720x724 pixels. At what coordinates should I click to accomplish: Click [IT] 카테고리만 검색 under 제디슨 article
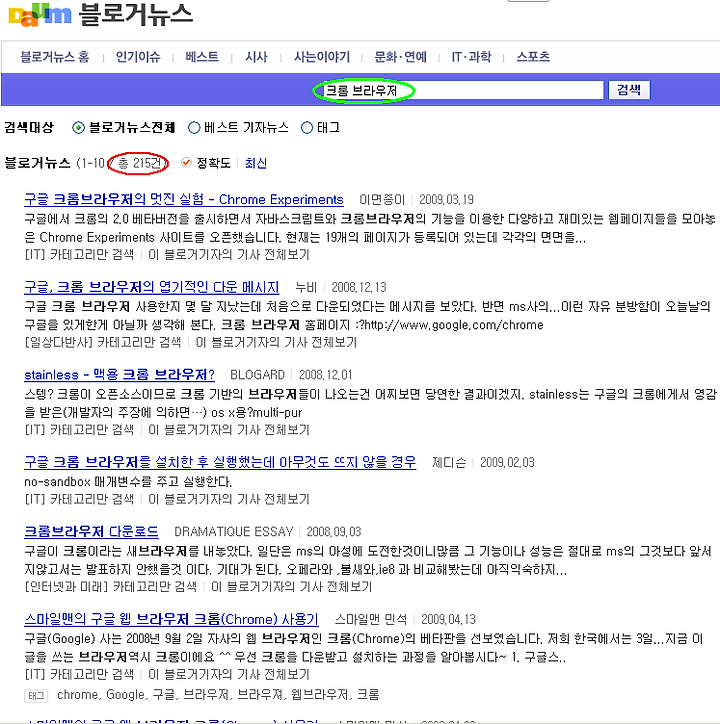click(79, 499)
